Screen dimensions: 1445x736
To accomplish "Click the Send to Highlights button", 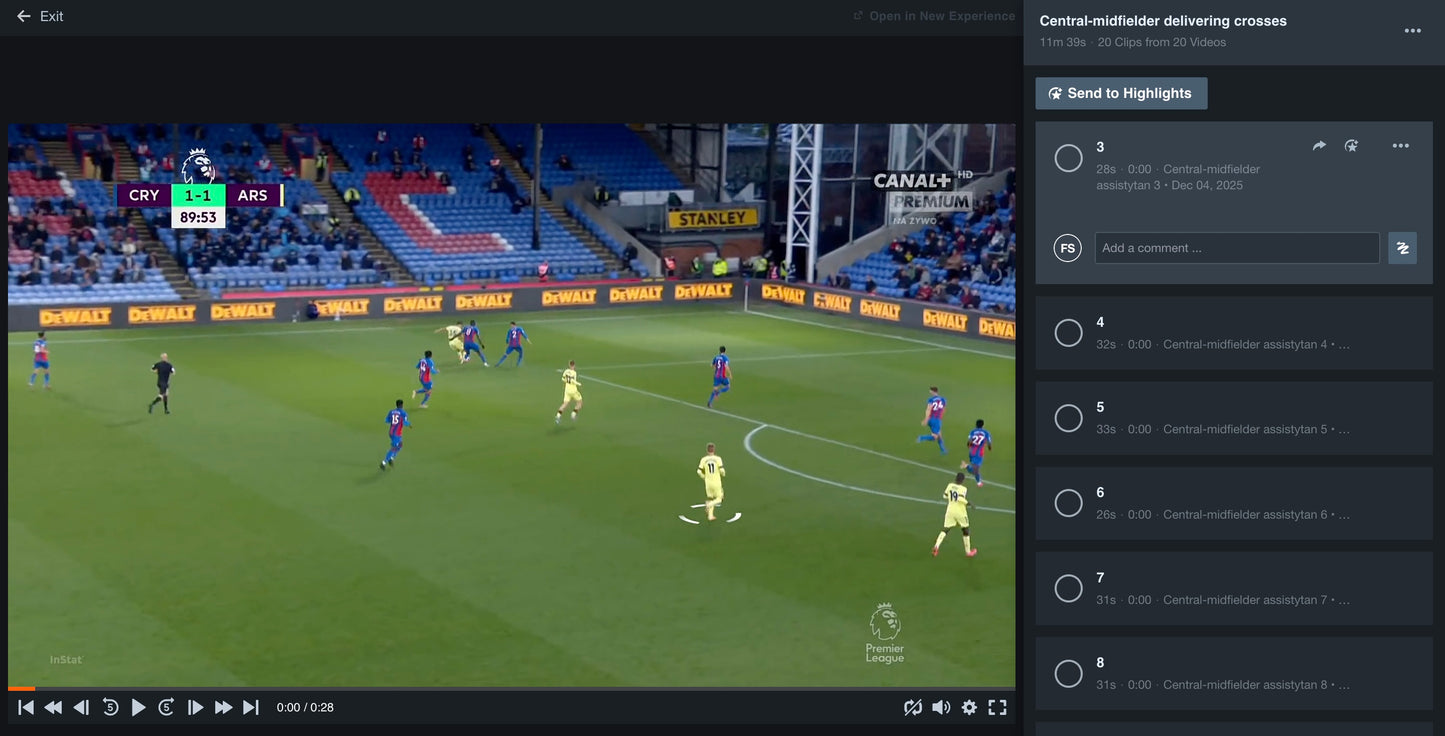I will click(1121, 93).
